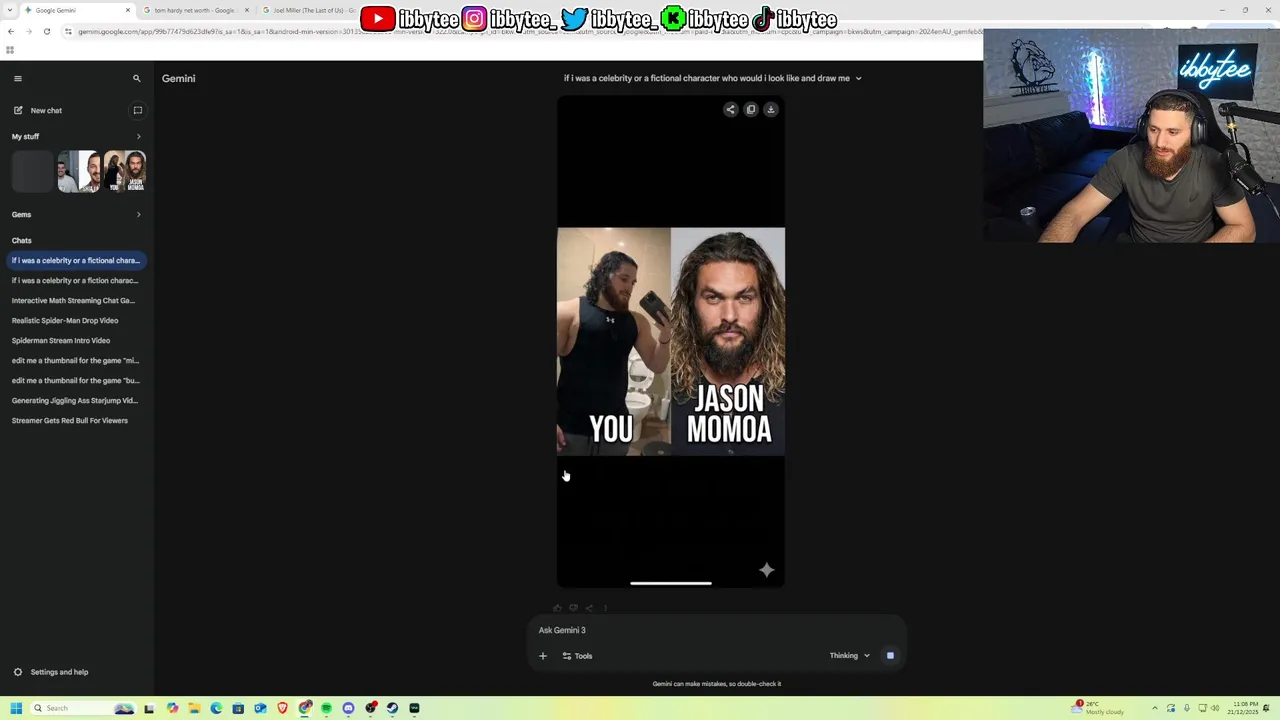Click the Gemini sparkle icon on the image
1280x720 pixels.
point(766,570)
